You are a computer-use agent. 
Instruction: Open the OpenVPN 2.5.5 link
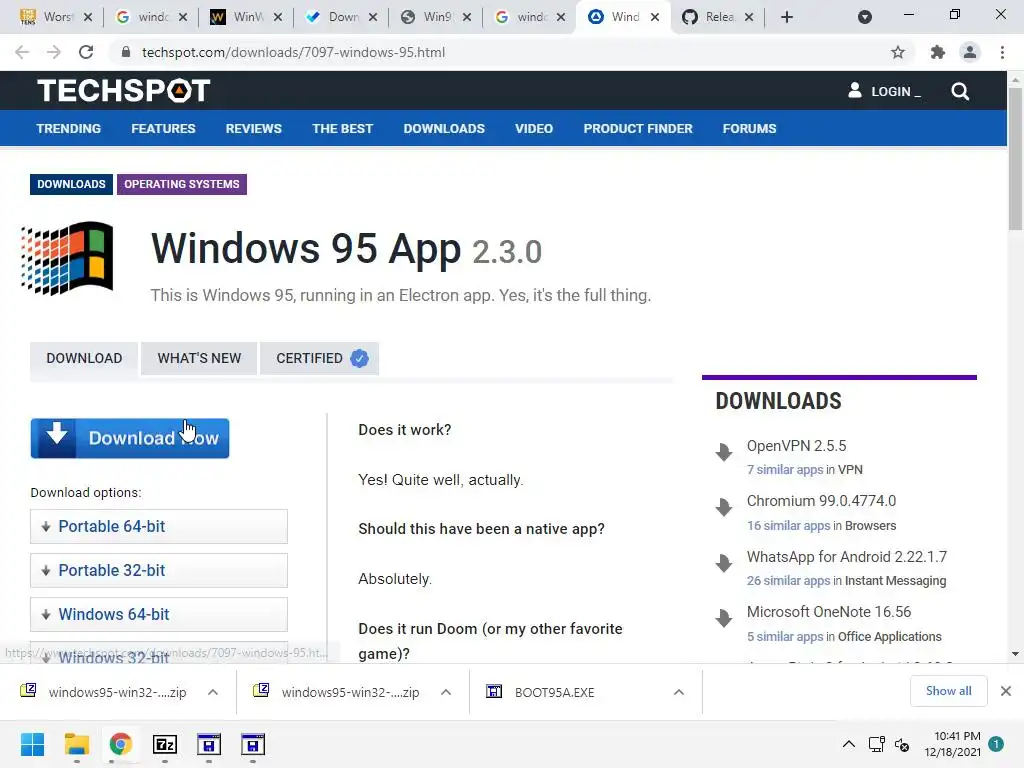pos(796,446)
